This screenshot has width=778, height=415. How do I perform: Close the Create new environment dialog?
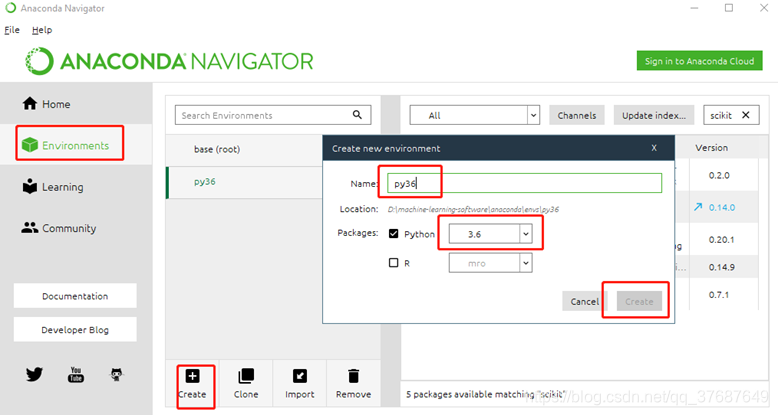point(654,148)
